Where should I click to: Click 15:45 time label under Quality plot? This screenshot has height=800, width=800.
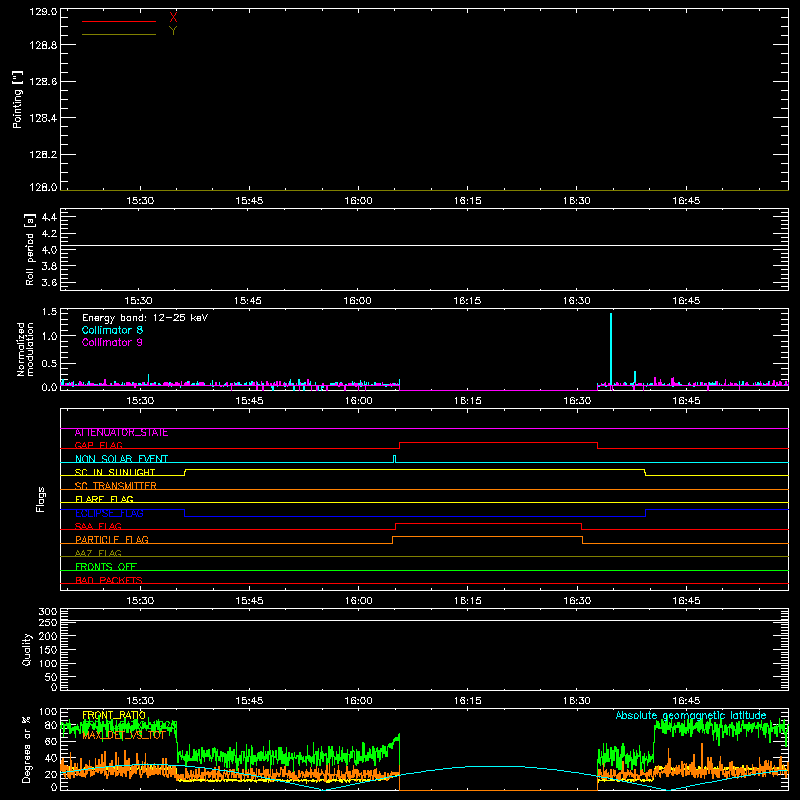(249, 701)
